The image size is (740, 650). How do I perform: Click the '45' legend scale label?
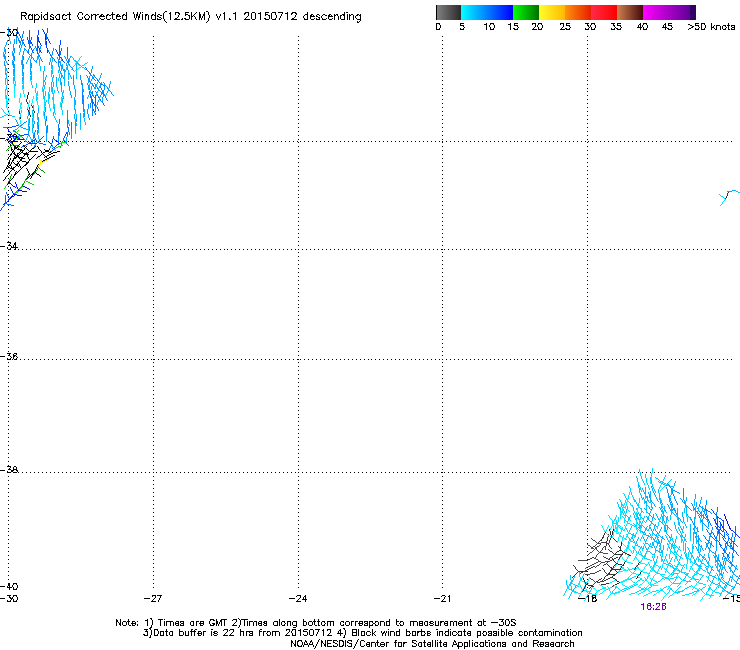[667, 27]
